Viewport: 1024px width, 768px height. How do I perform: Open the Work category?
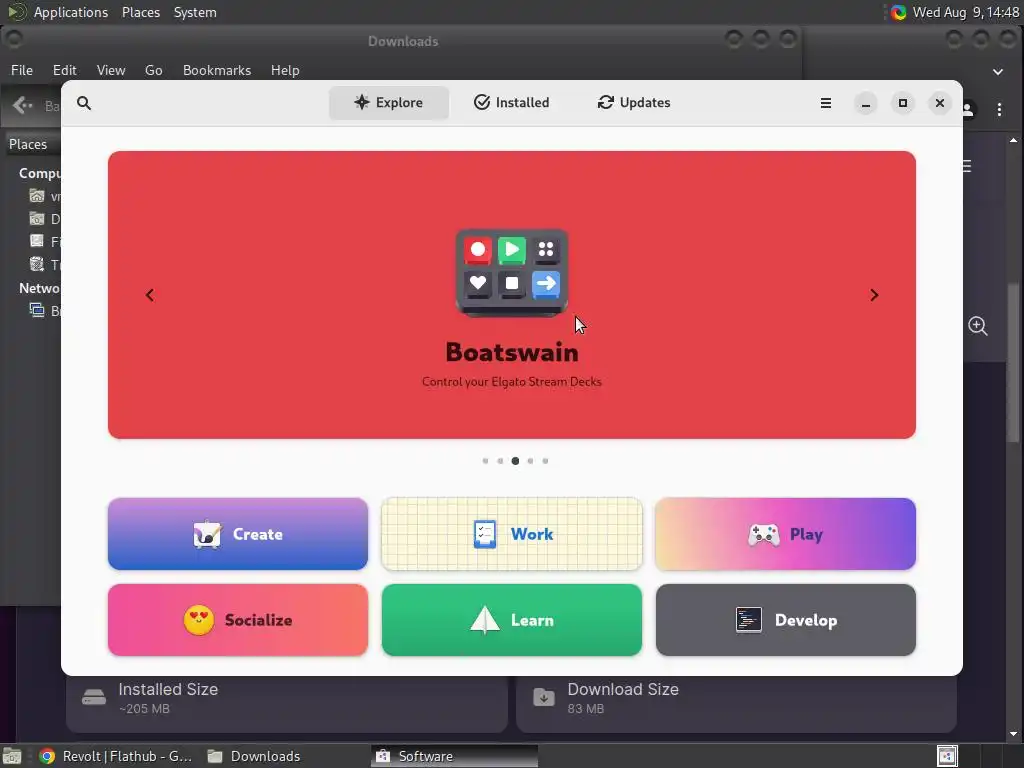point(512,534)
